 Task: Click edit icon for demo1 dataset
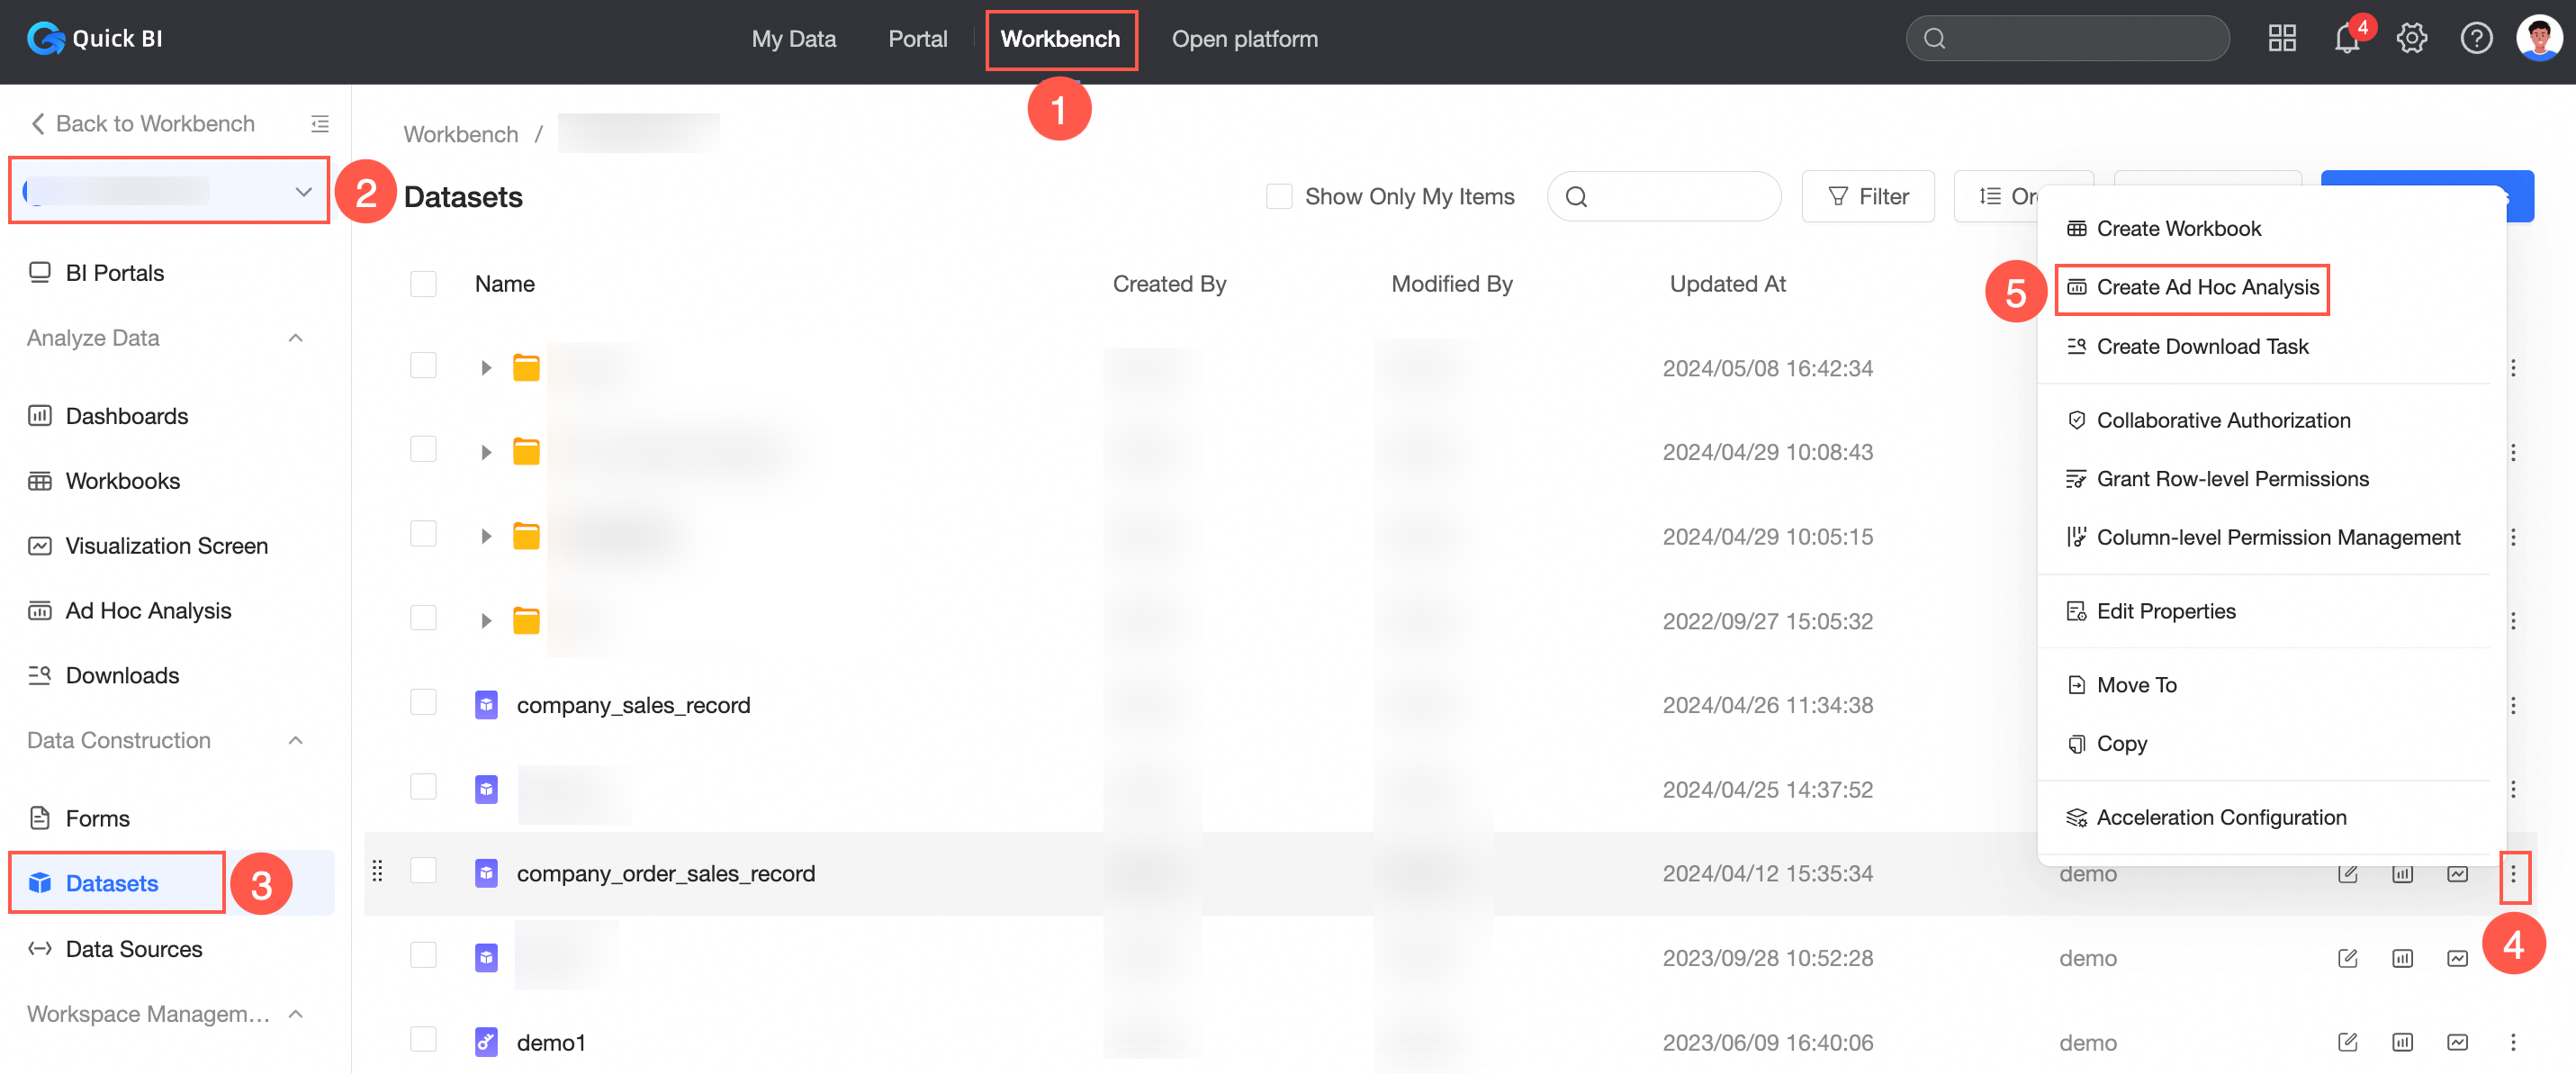click(2347, 1042)
